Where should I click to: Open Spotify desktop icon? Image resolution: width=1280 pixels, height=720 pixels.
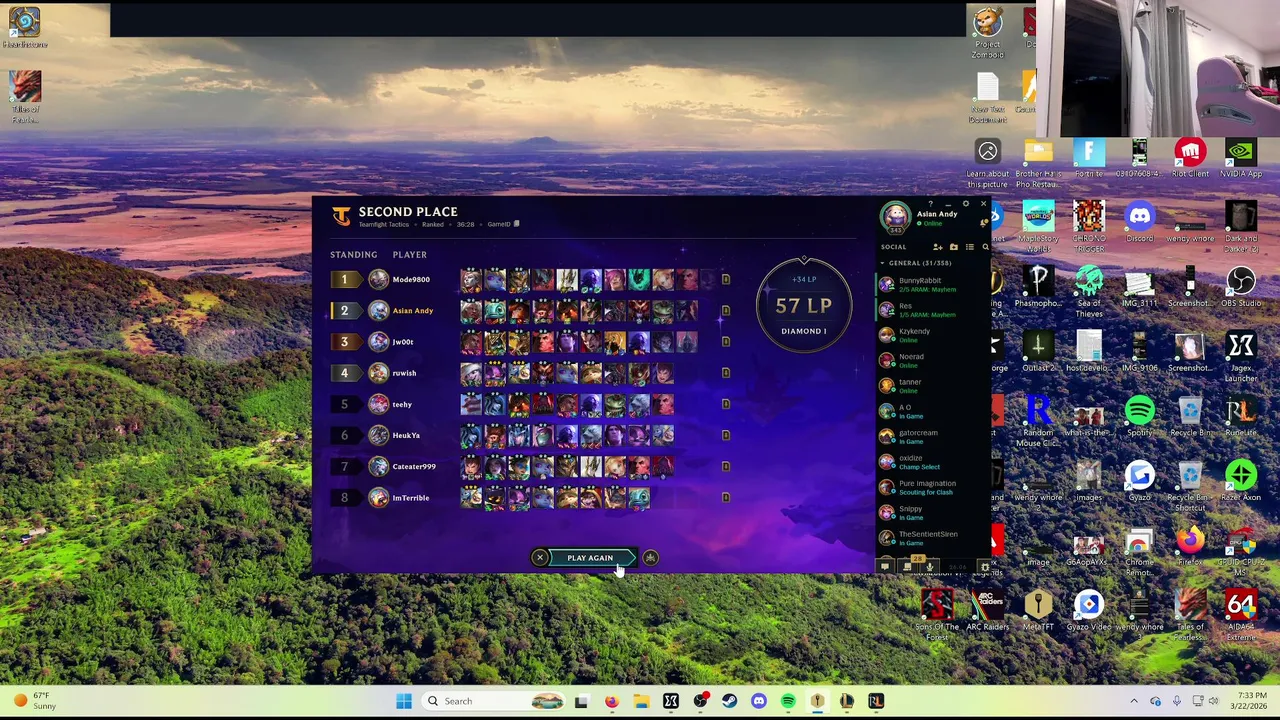pos(1139,416)
